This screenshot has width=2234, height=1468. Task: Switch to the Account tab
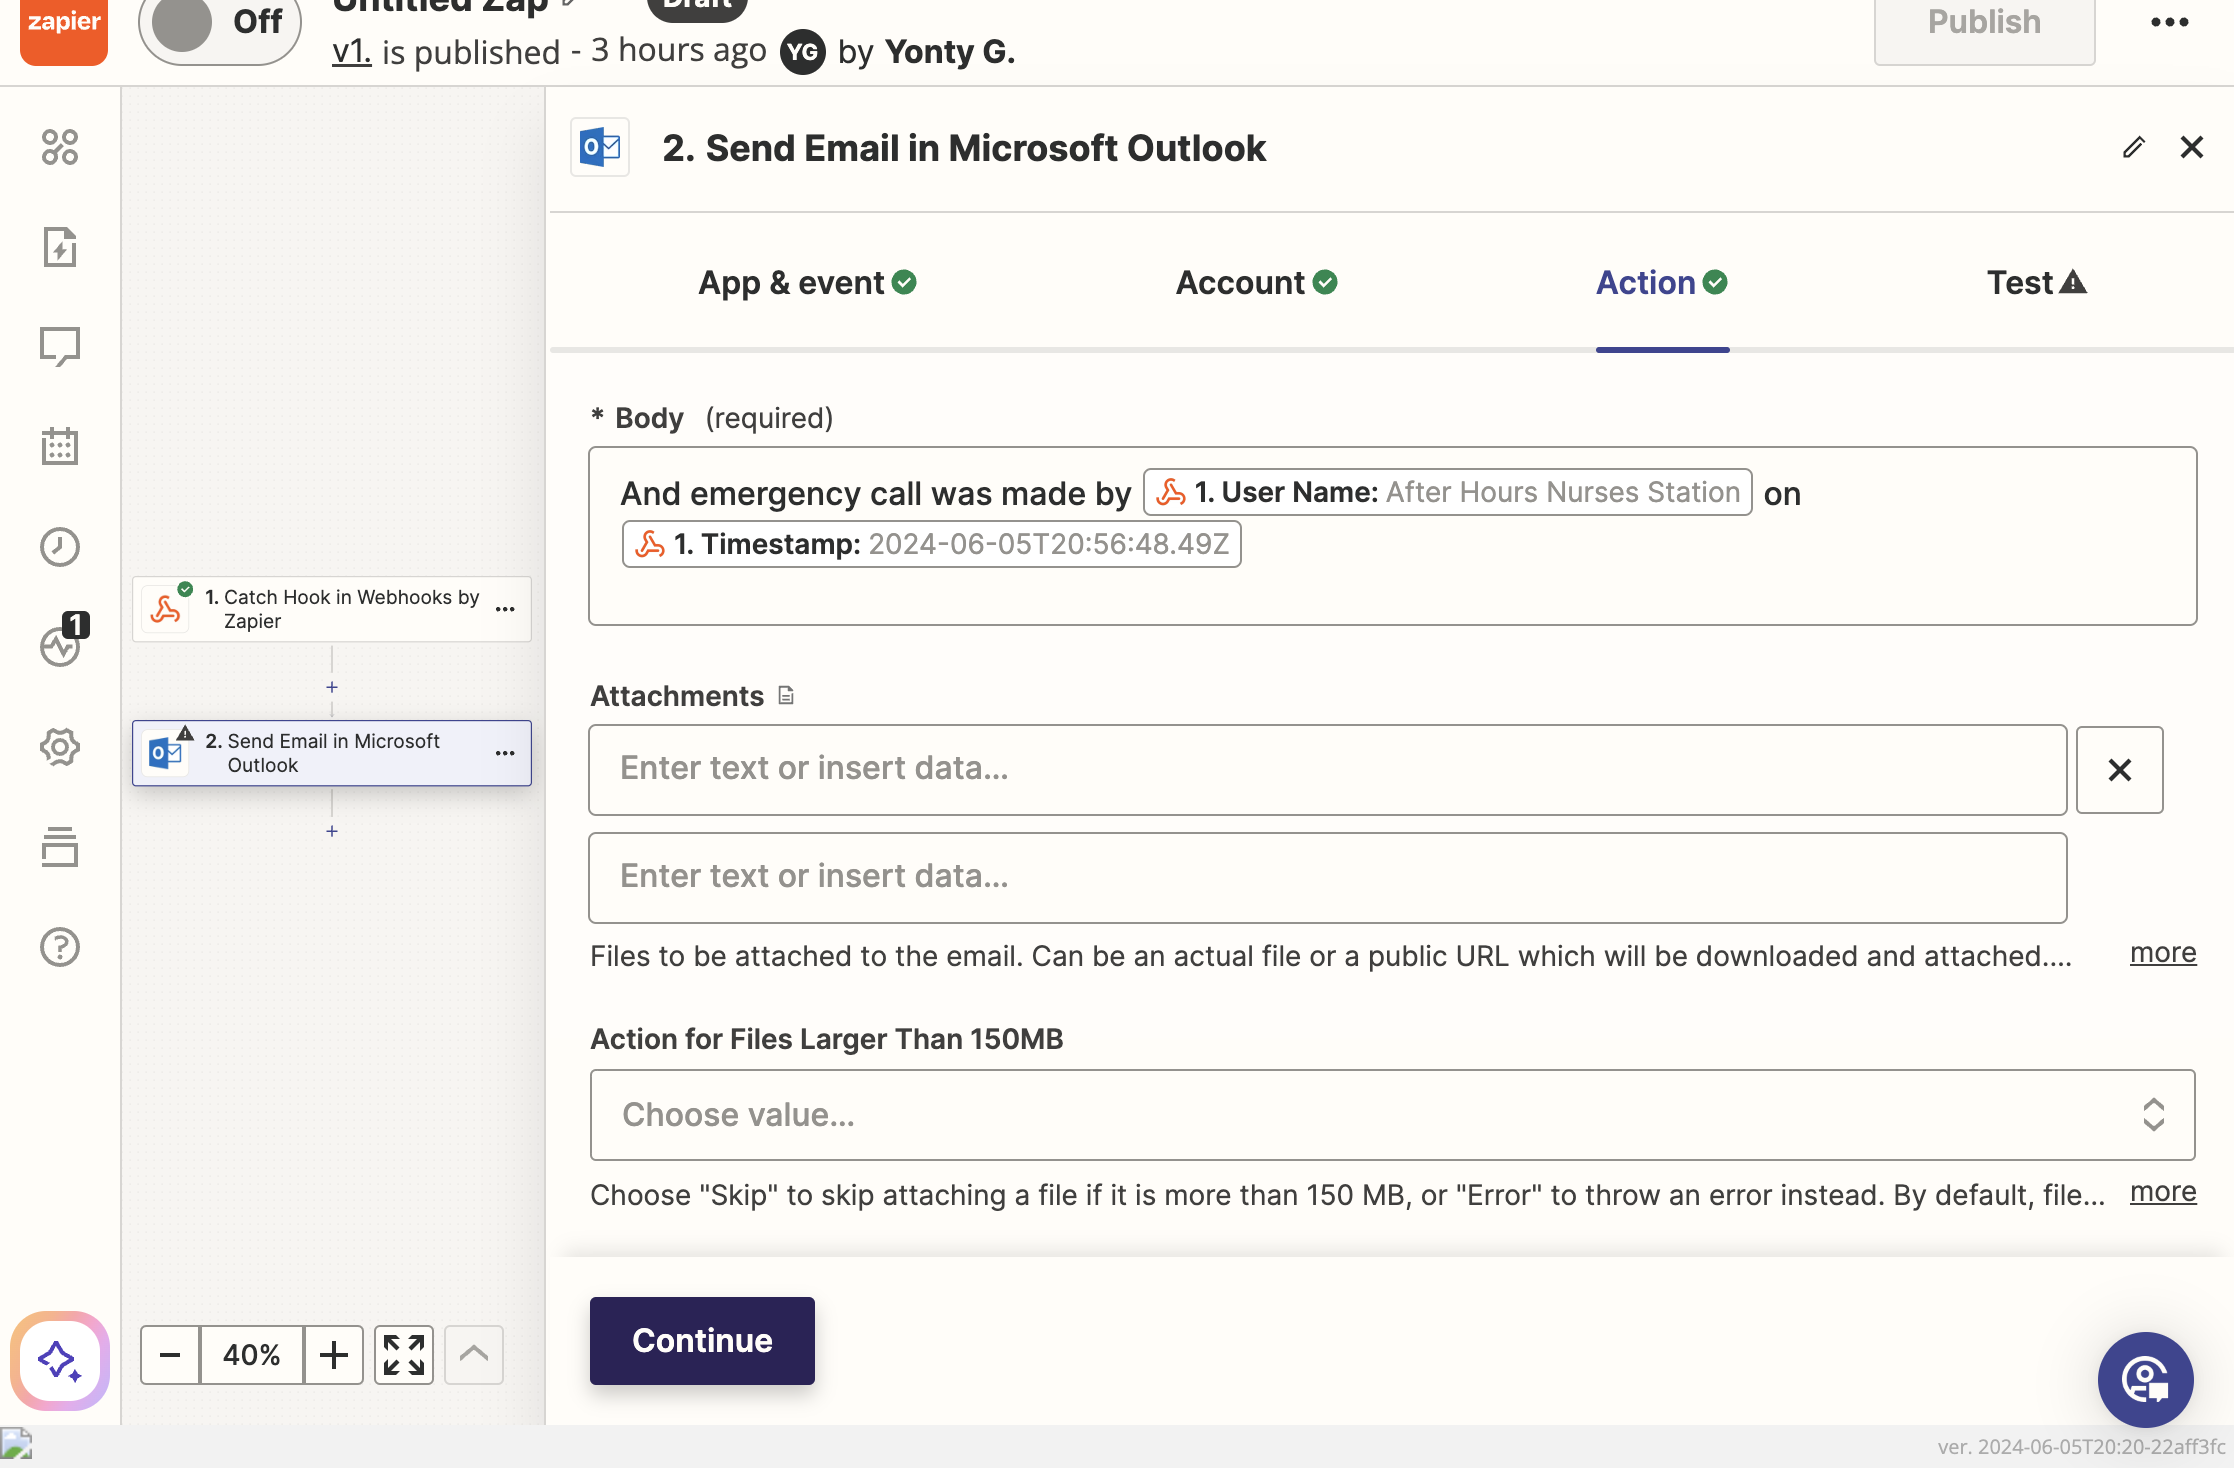coord(1256,283)
